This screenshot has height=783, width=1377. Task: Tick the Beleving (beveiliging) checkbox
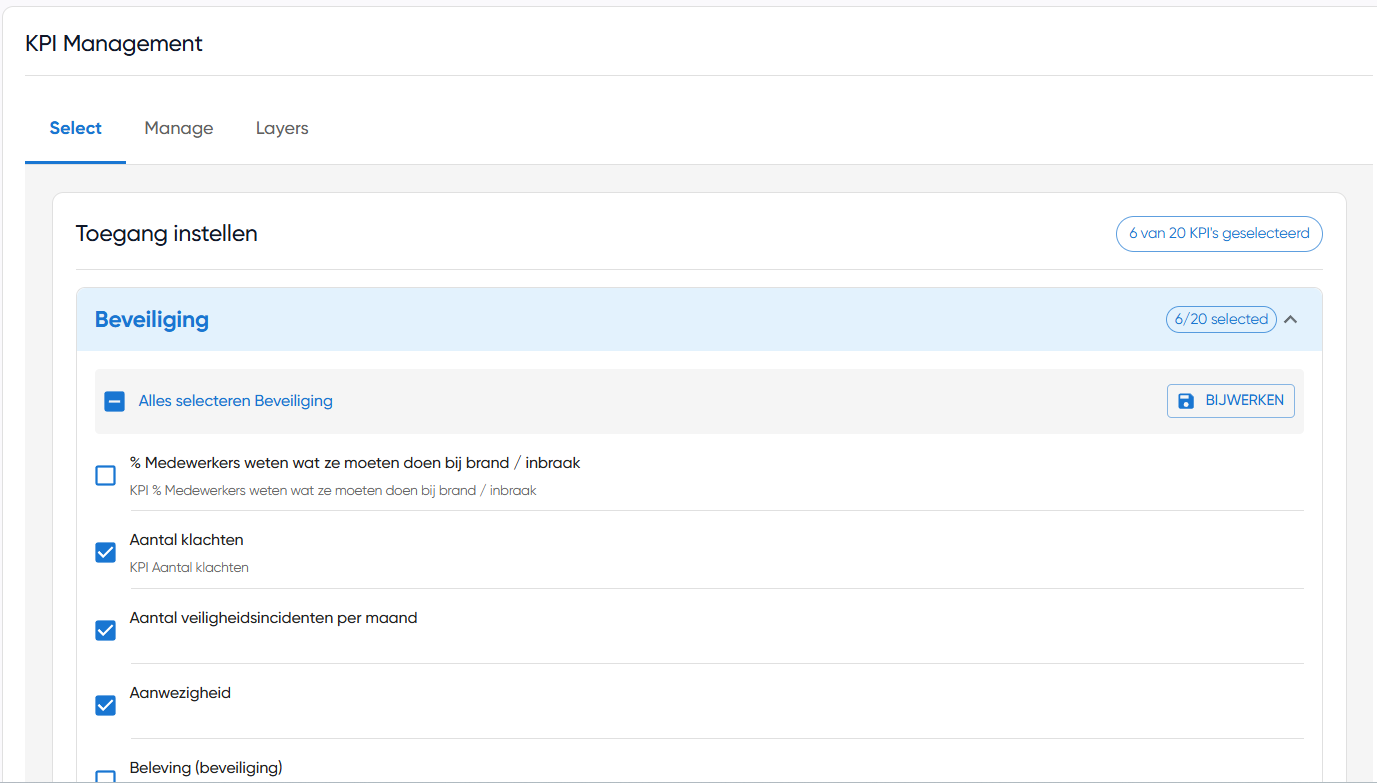106,776
